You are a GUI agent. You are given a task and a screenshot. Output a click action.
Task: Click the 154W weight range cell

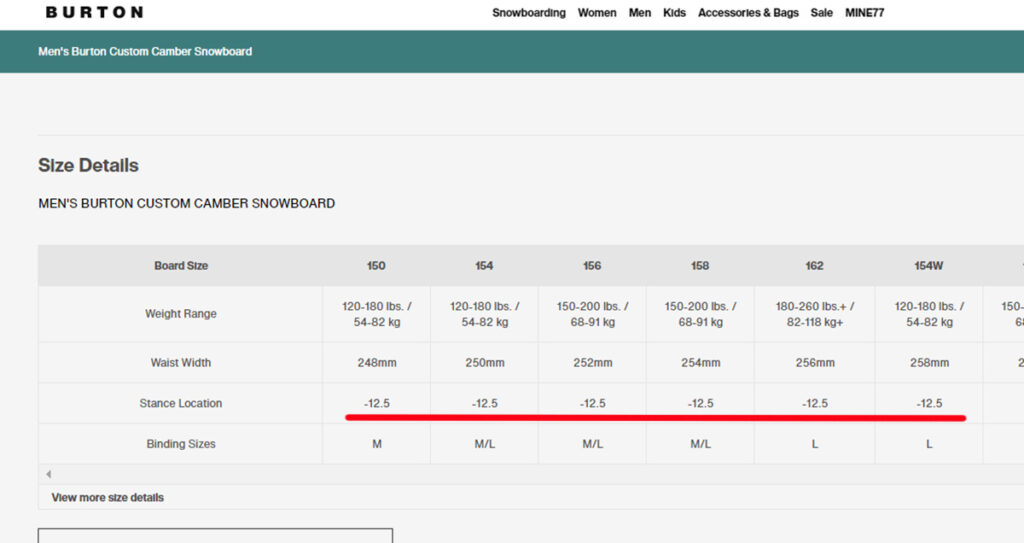coord(929,314)
